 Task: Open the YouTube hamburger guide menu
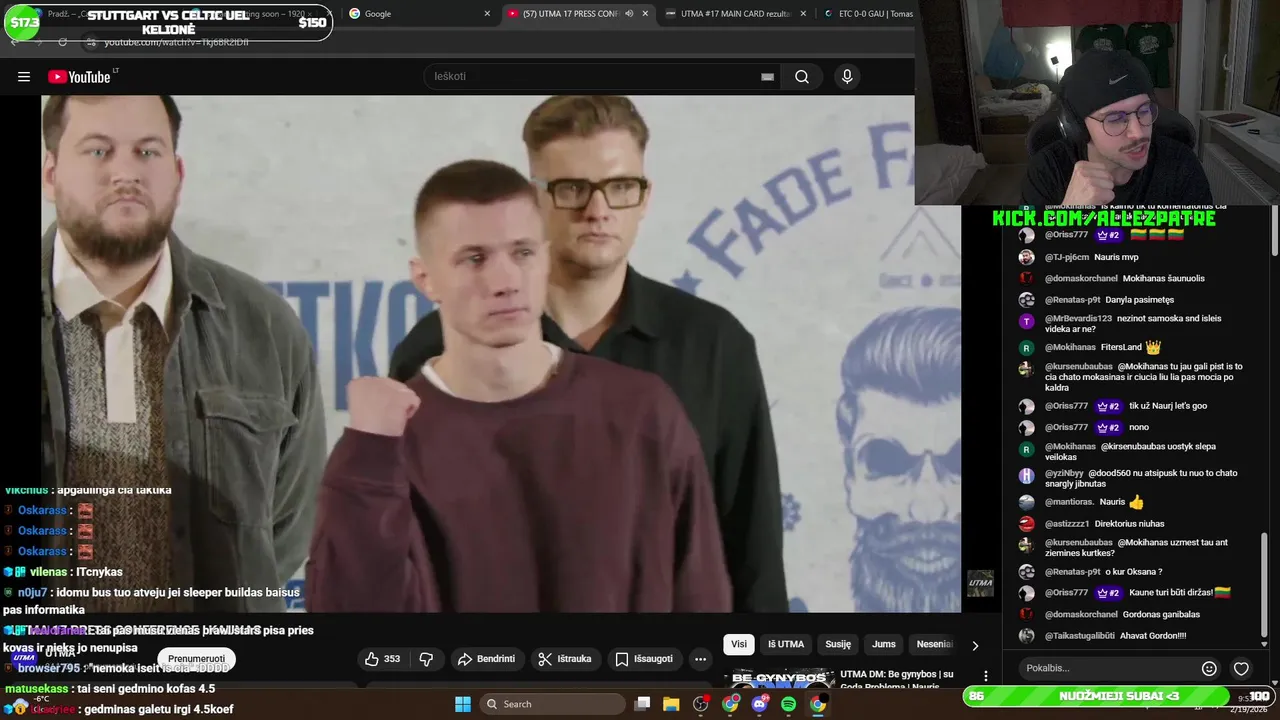tap(24, 77)
